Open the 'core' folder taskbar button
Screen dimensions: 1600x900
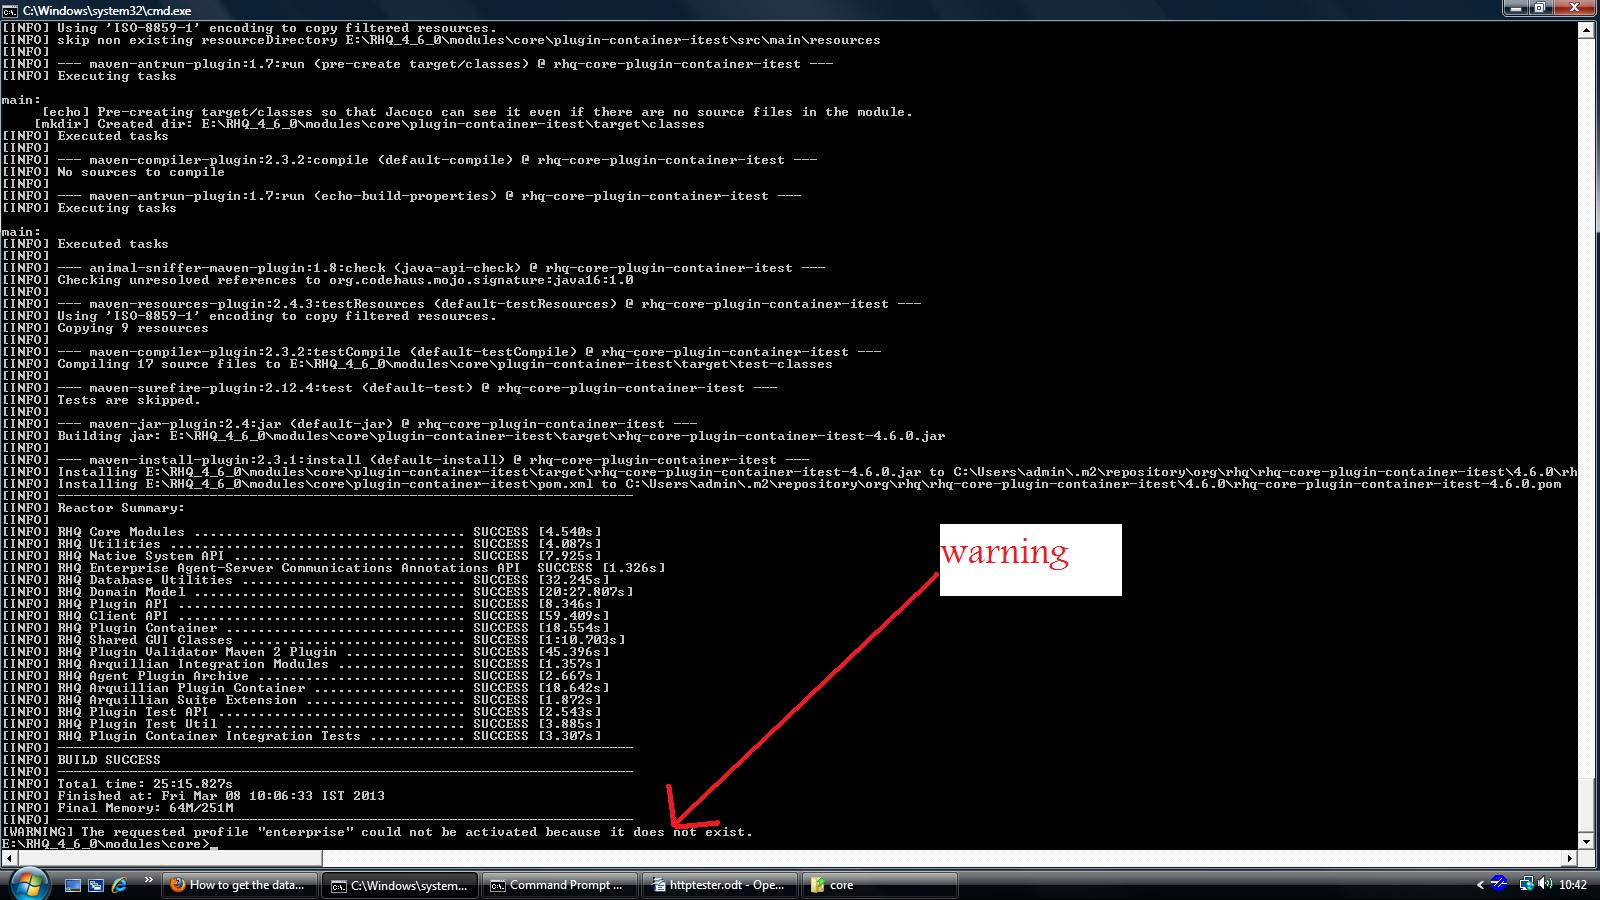pos(880,885)
